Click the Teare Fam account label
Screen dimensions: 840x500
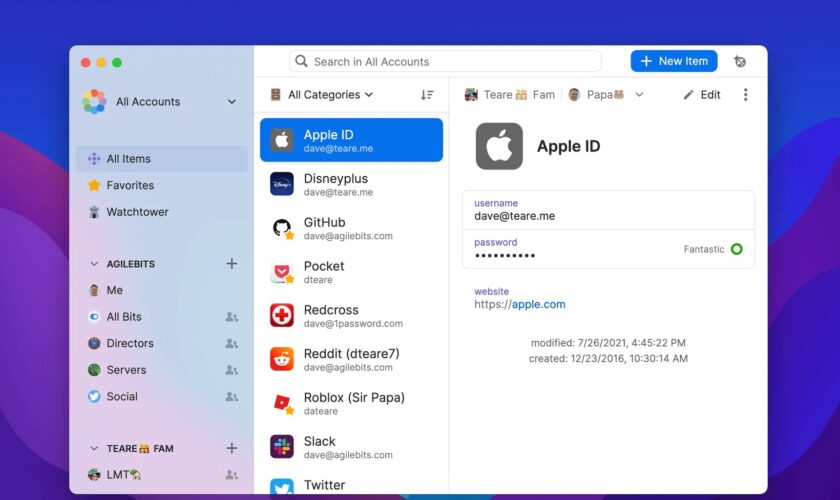[510, 95]
